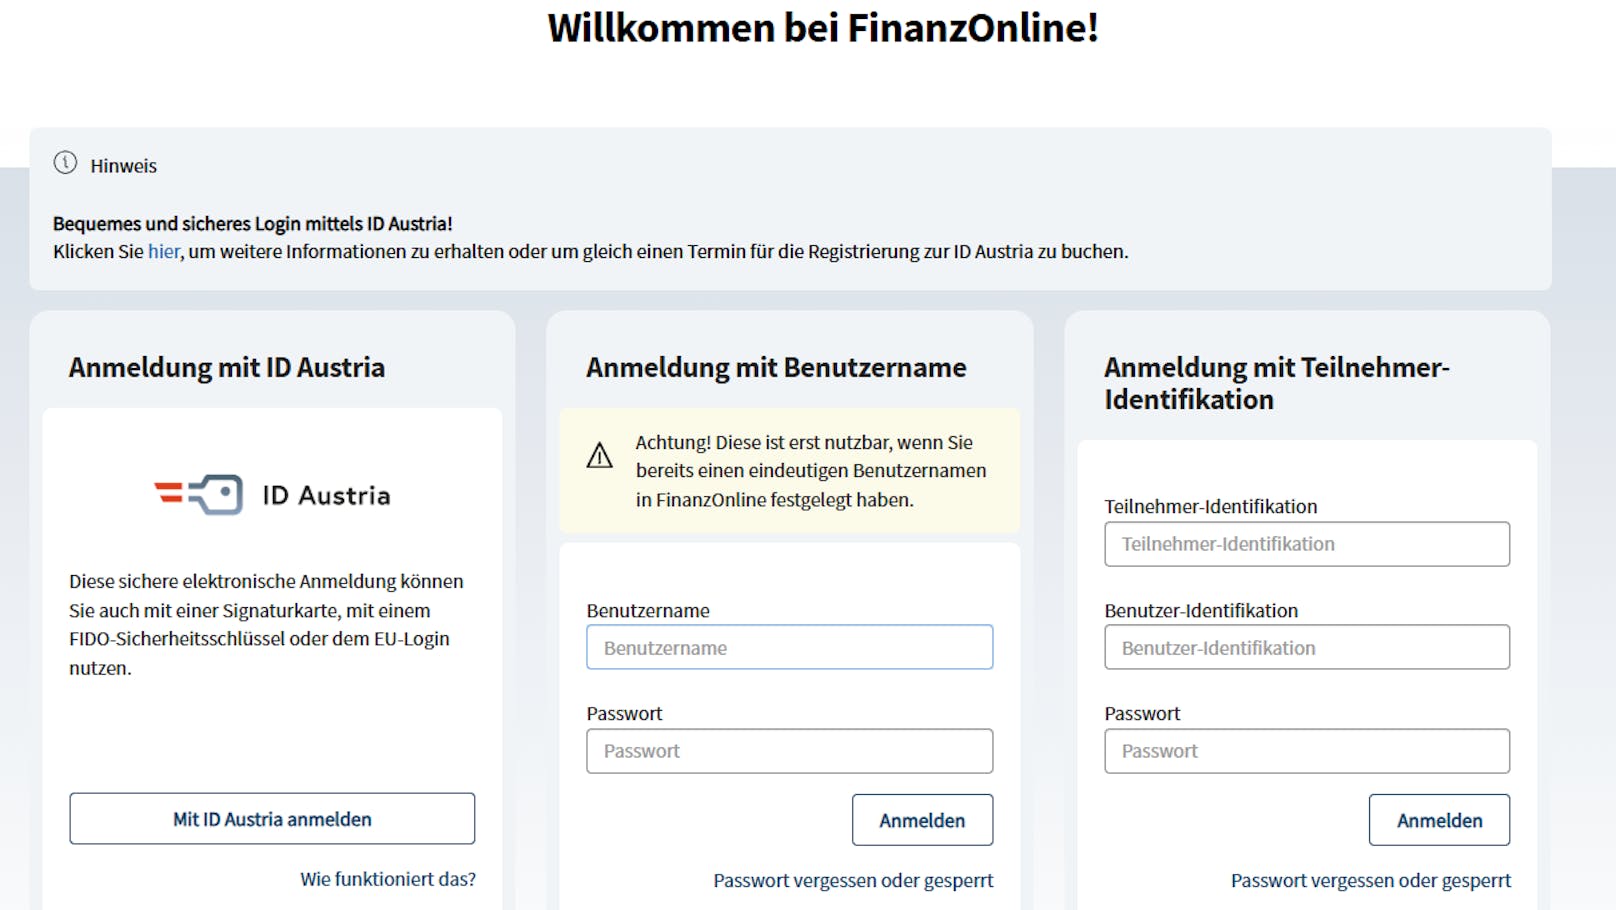
Task: Select the 'Anmeldung mit ID Austria' panel heading
Action: tap(226, 367)
